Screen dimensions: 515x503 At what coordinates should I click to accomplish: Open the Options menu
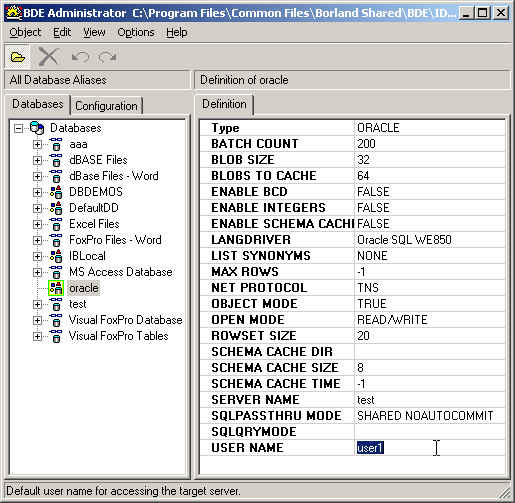tap(136, 32)
